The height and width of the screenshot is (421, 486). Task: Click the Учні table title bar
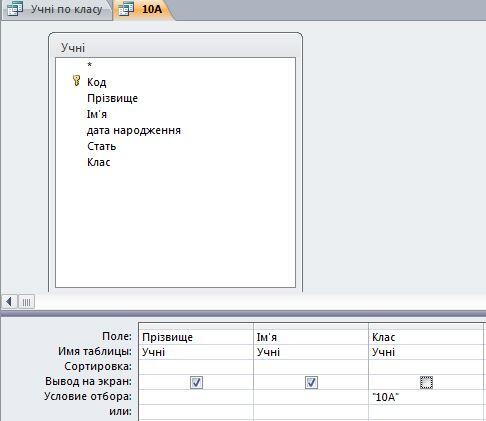point(175,47)
